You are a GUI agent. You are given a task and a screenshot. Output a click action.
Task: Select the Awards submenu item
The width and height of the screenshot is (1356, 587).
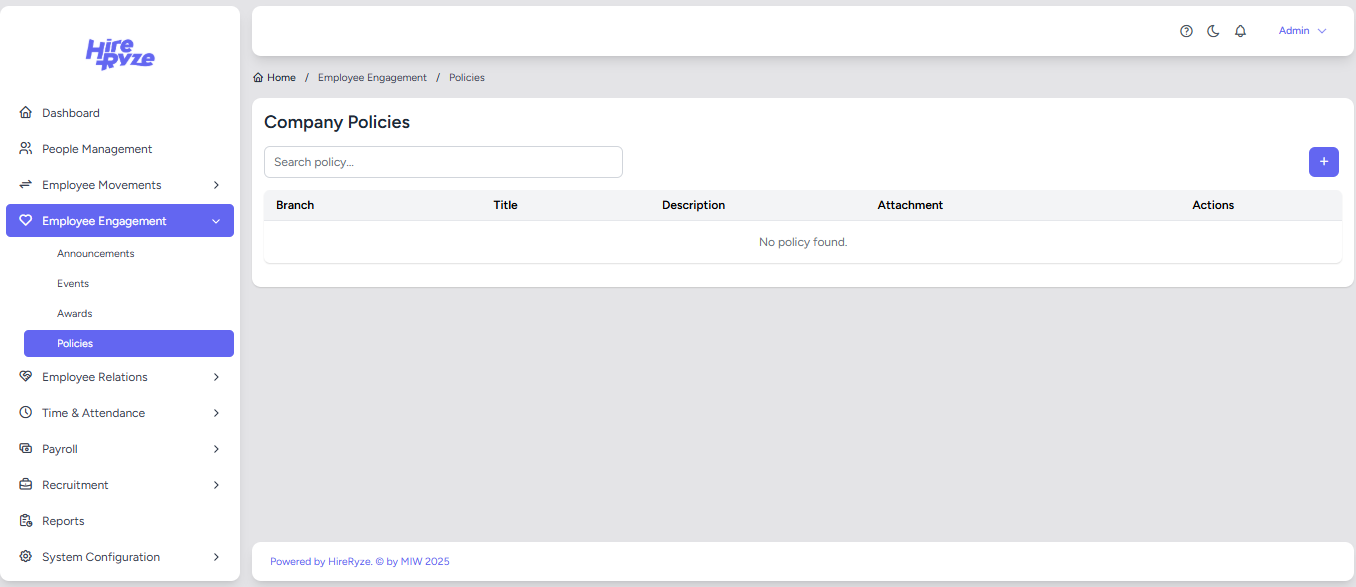point(75,314)
